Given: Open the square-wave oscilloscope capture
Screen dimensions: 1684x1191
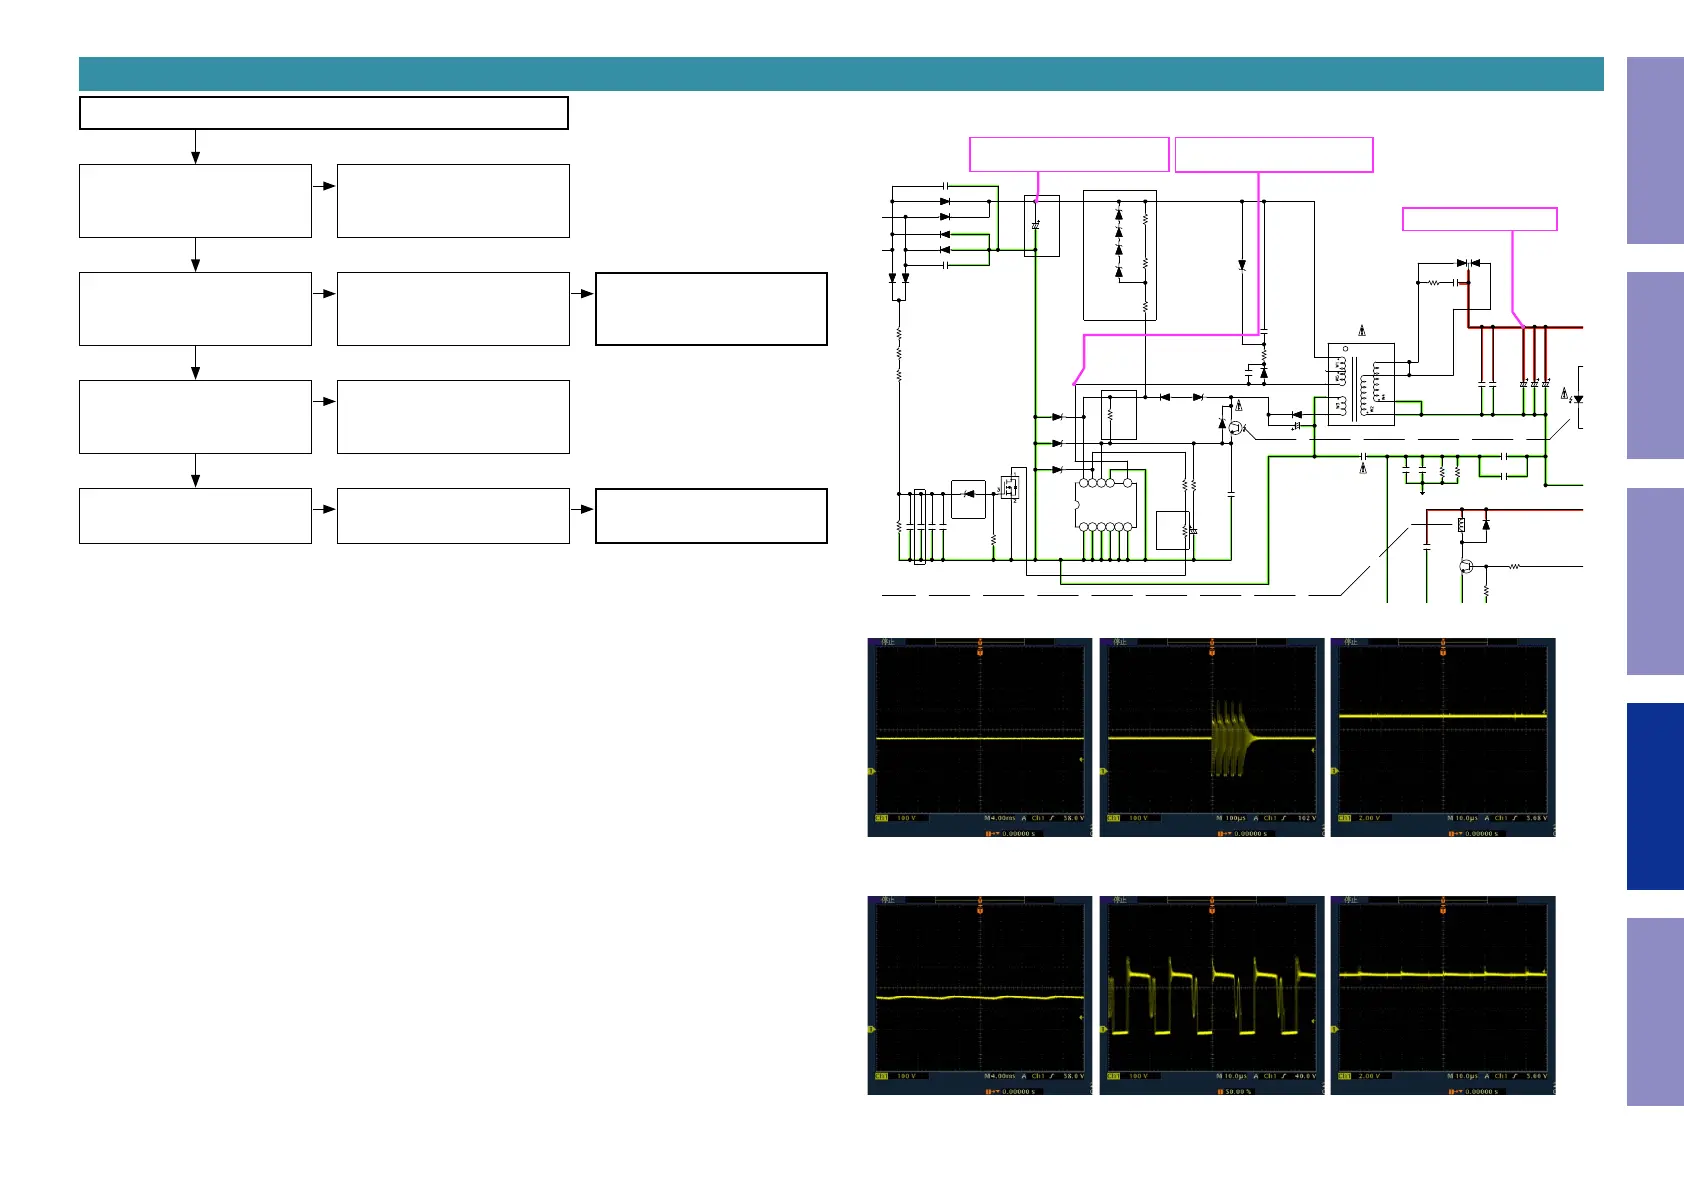Looking at the screenshot, I should point(1211,995).
